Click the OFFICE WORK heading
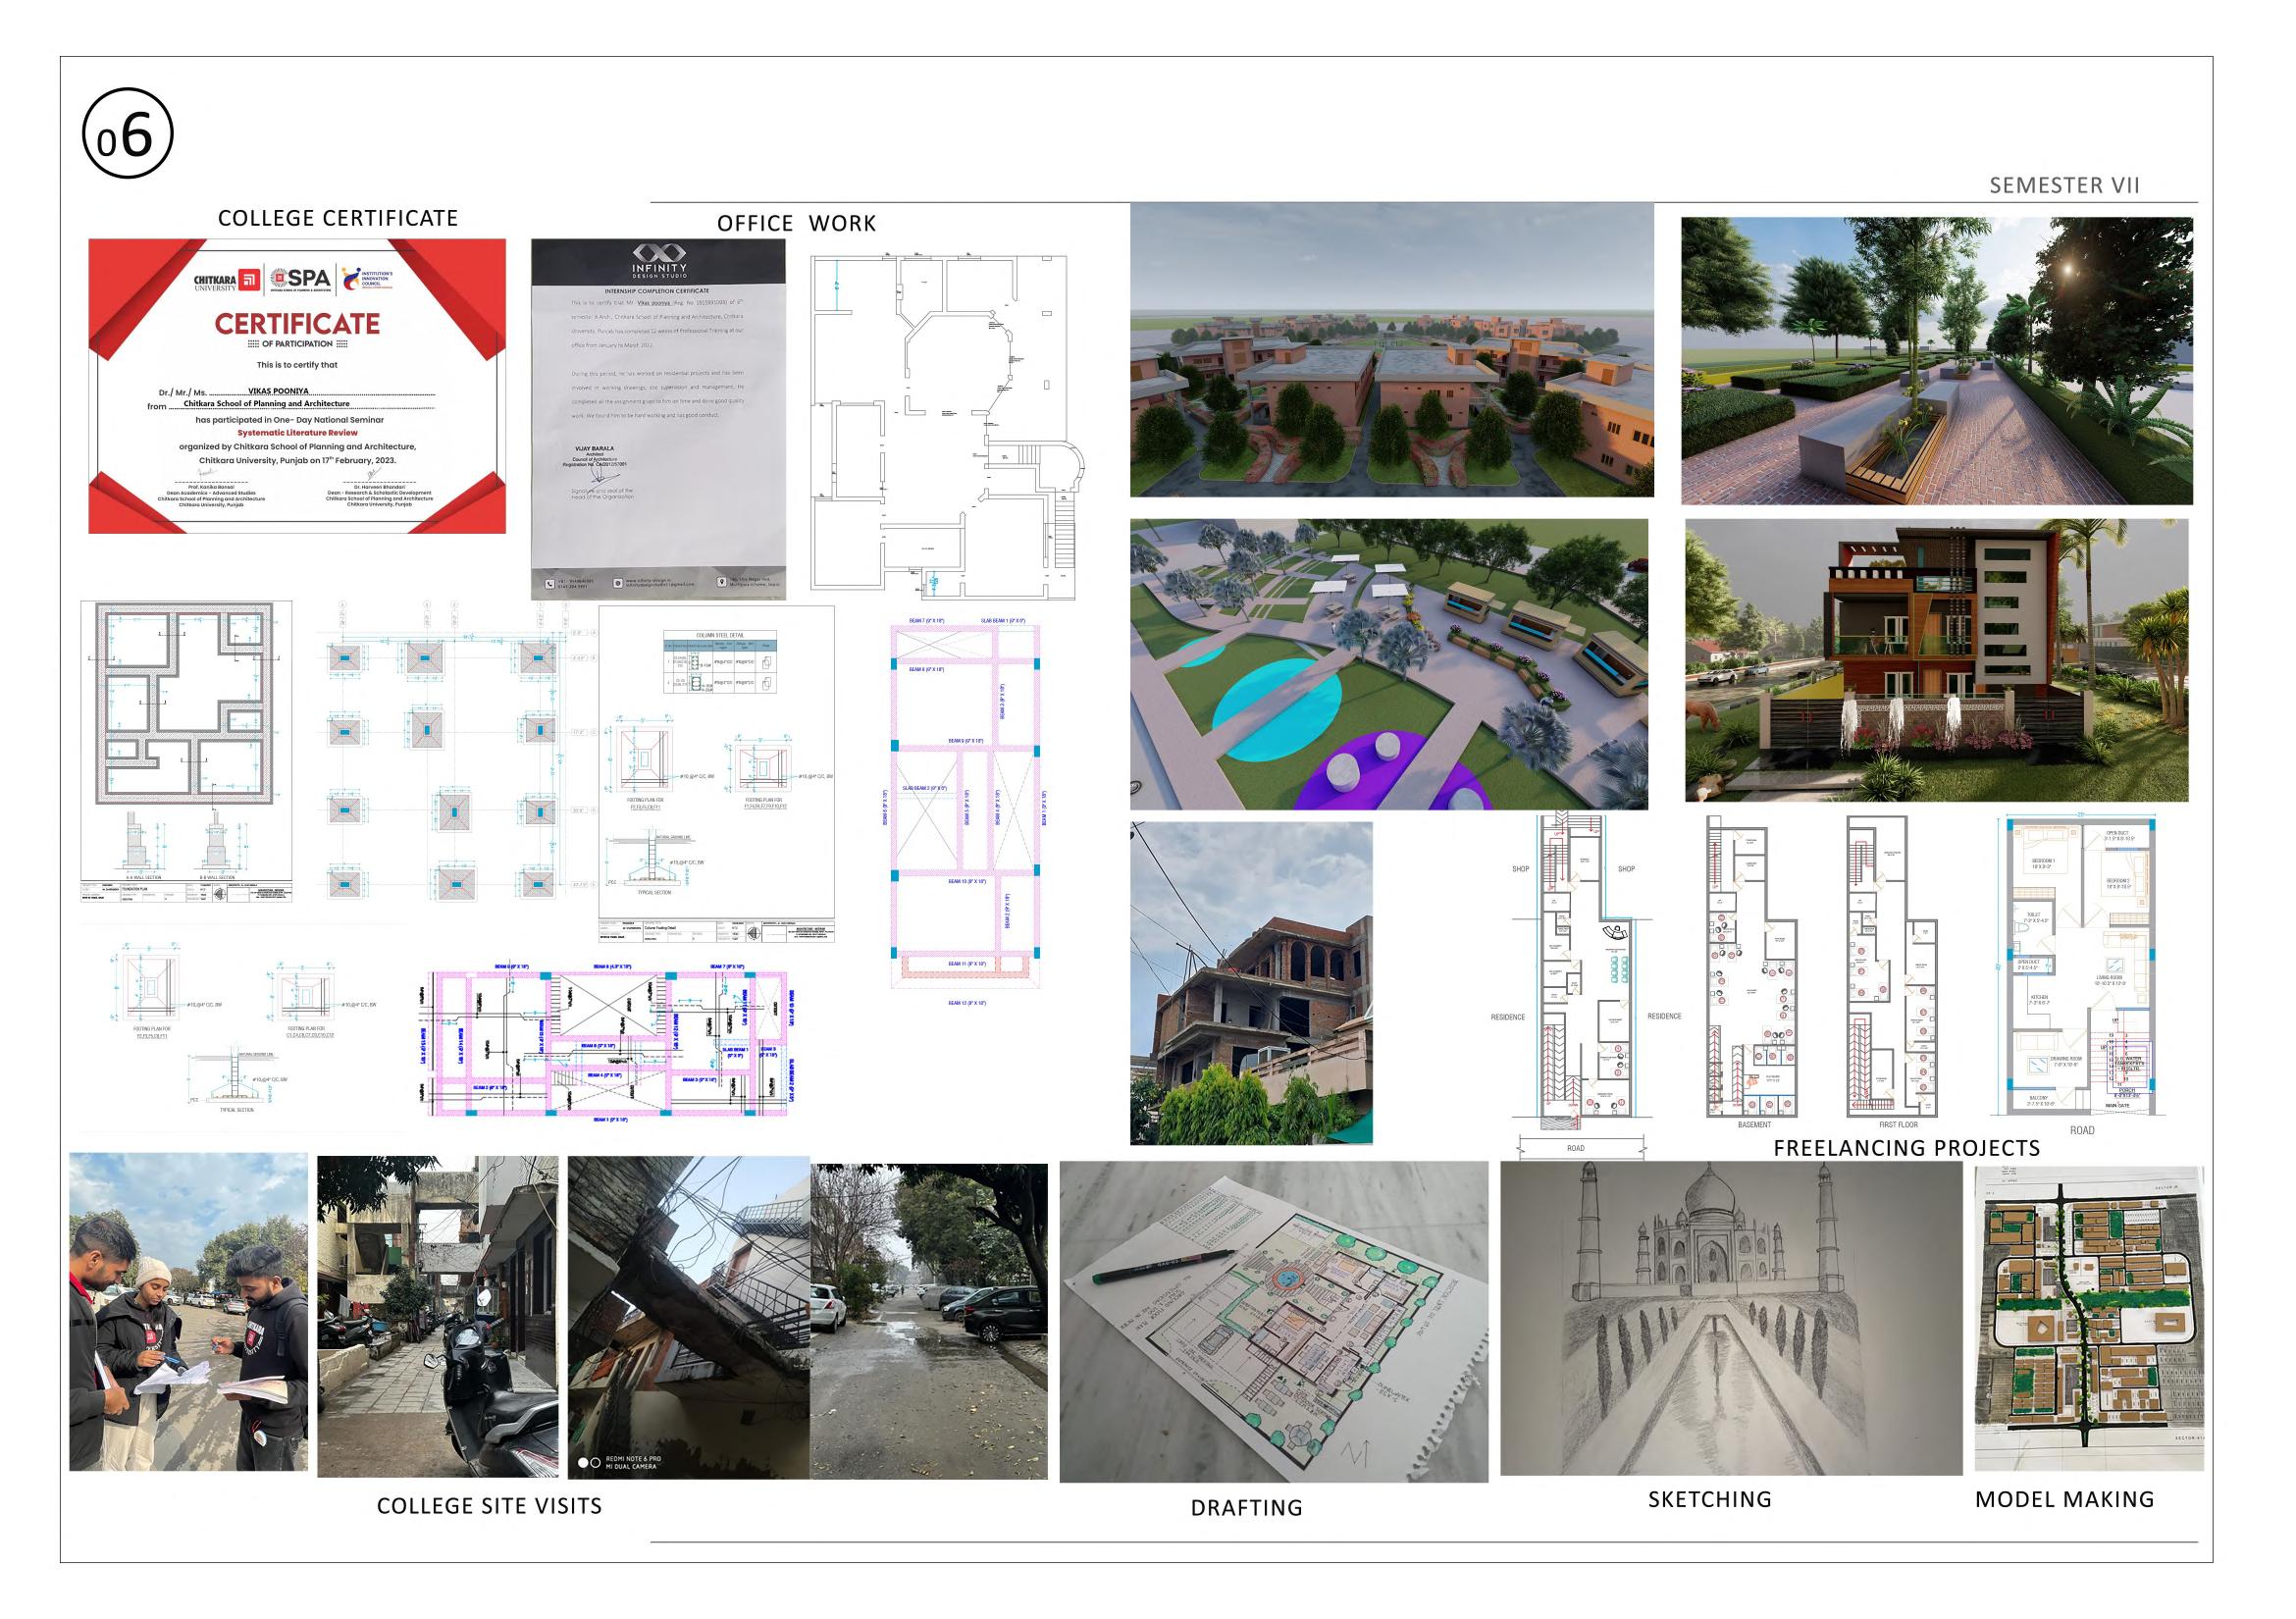This screenshot has height=1619, width=2296. pos(796,224)
